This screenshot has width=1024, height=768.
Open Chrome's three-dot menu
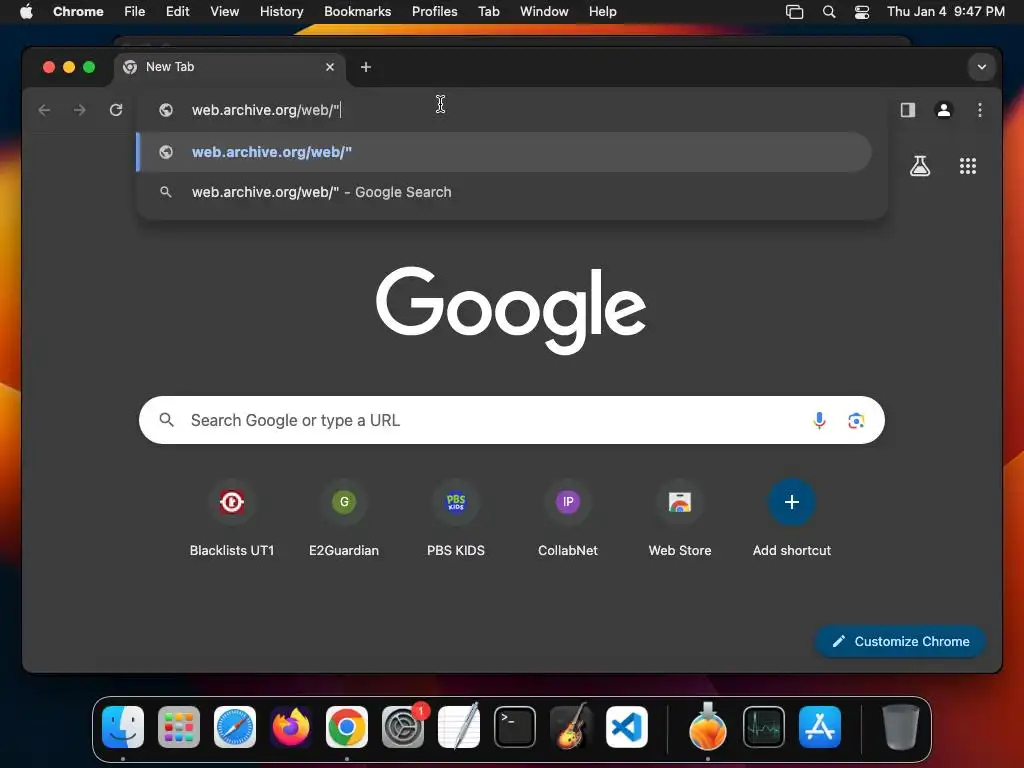[980, 110]
